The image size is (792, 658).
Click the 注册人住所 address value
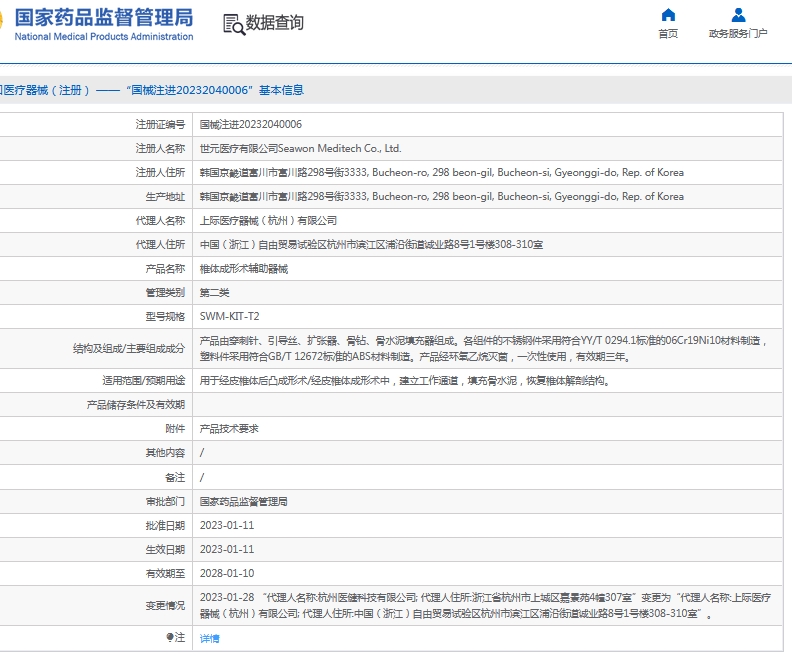441,173
